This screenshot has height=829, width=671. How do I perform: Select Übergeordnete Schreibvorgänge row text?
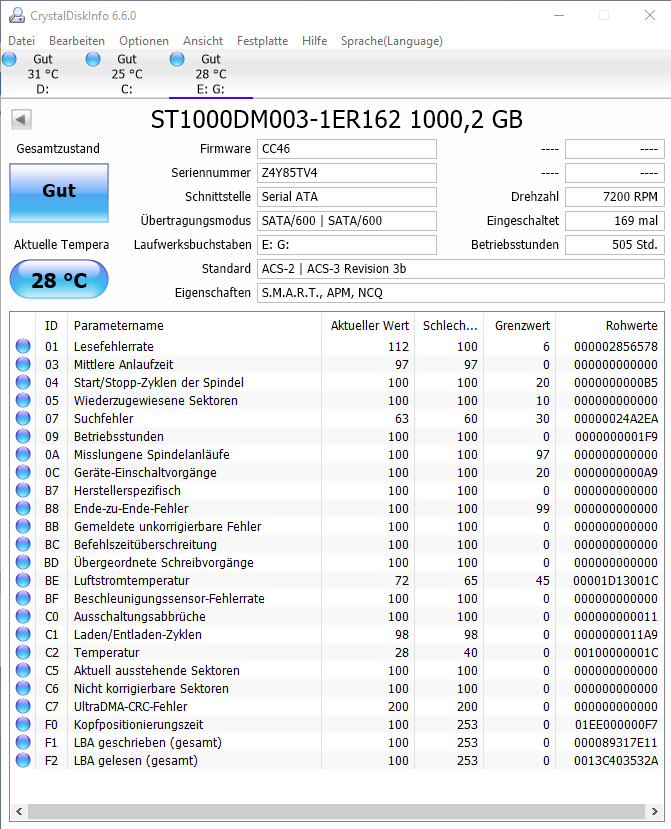[164, 563]
